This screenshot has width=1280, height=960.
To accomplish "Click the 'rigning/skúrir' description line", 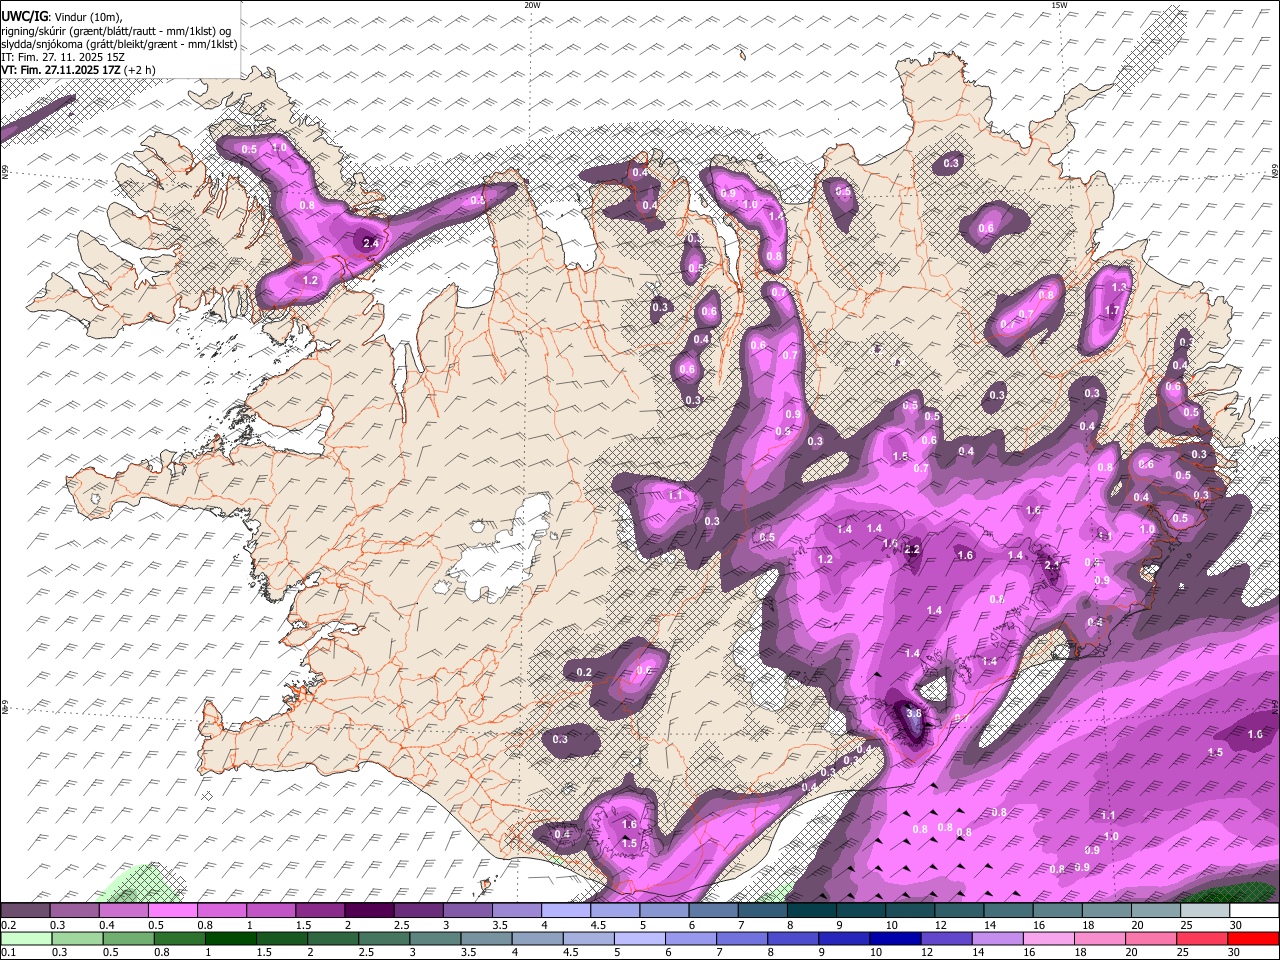I will tap(115, 31).
